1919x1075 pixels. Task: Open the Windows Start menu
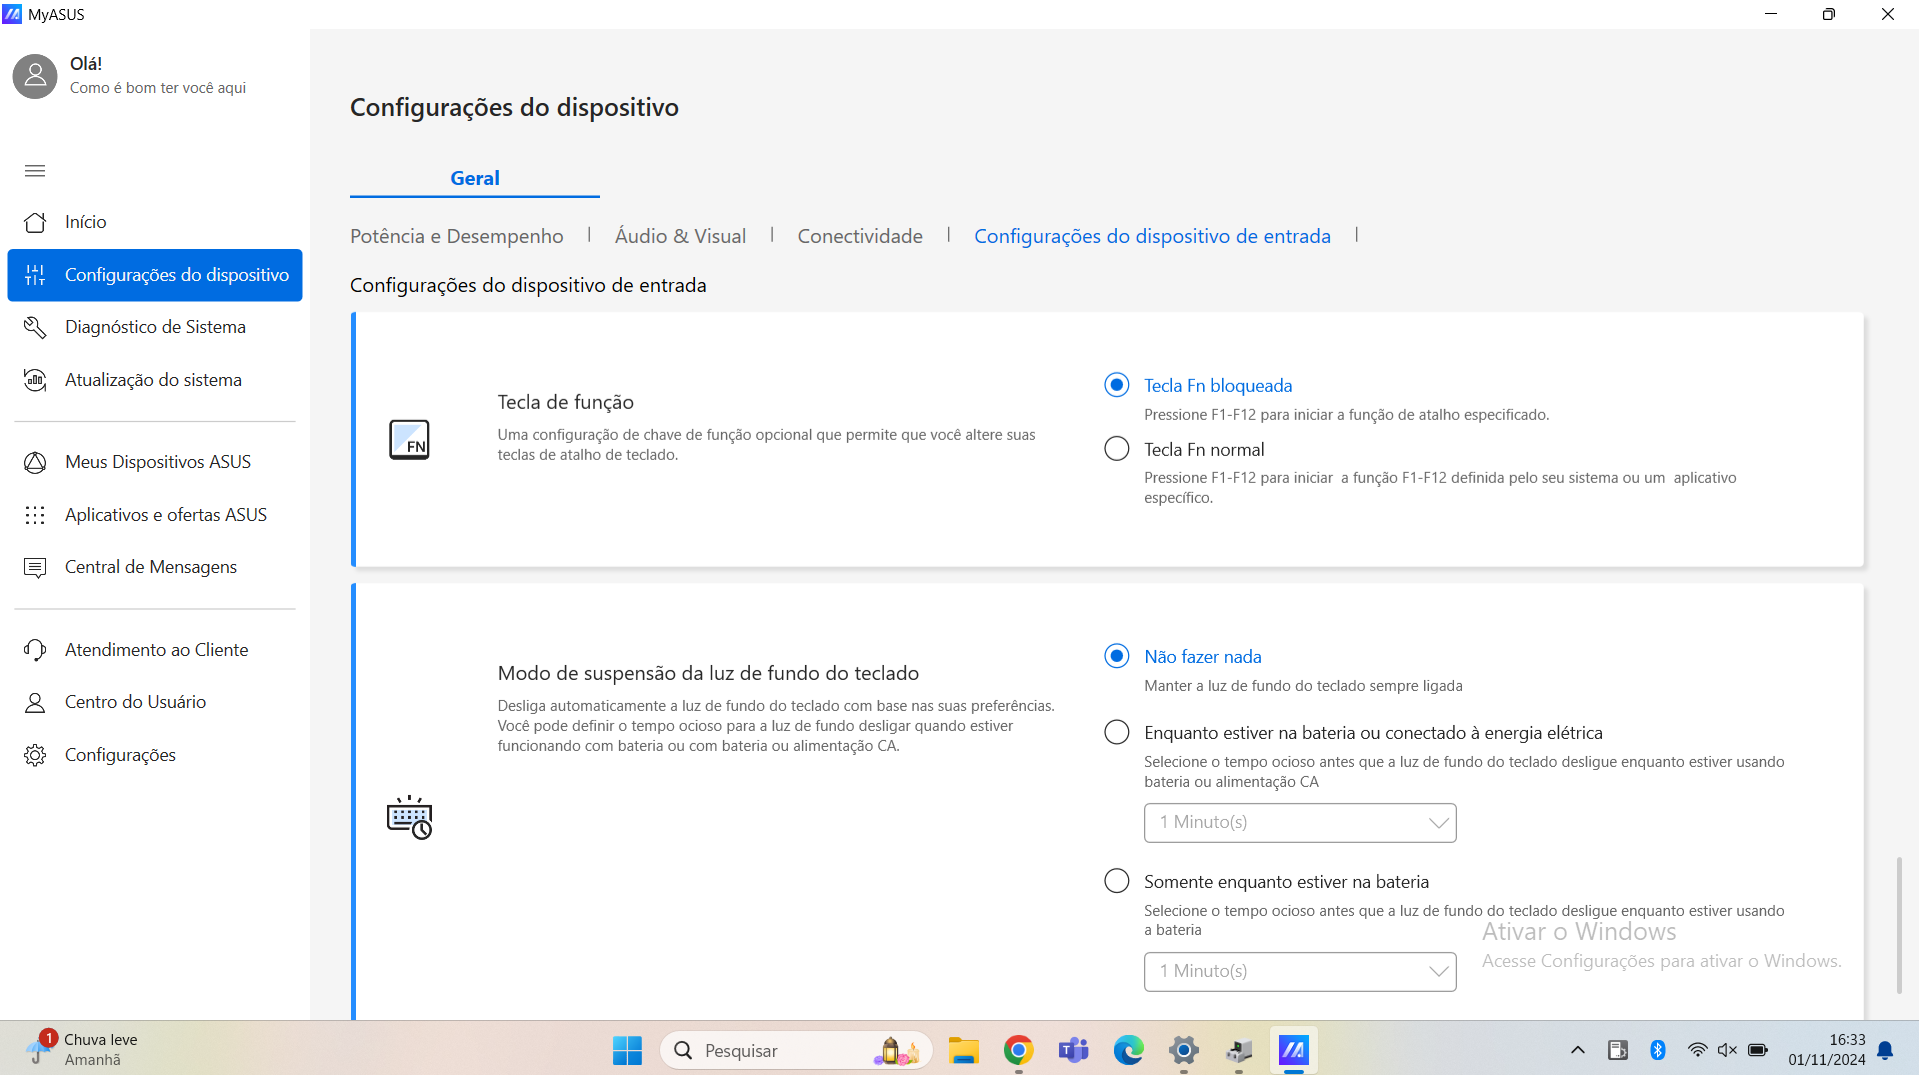point(627,1050)
